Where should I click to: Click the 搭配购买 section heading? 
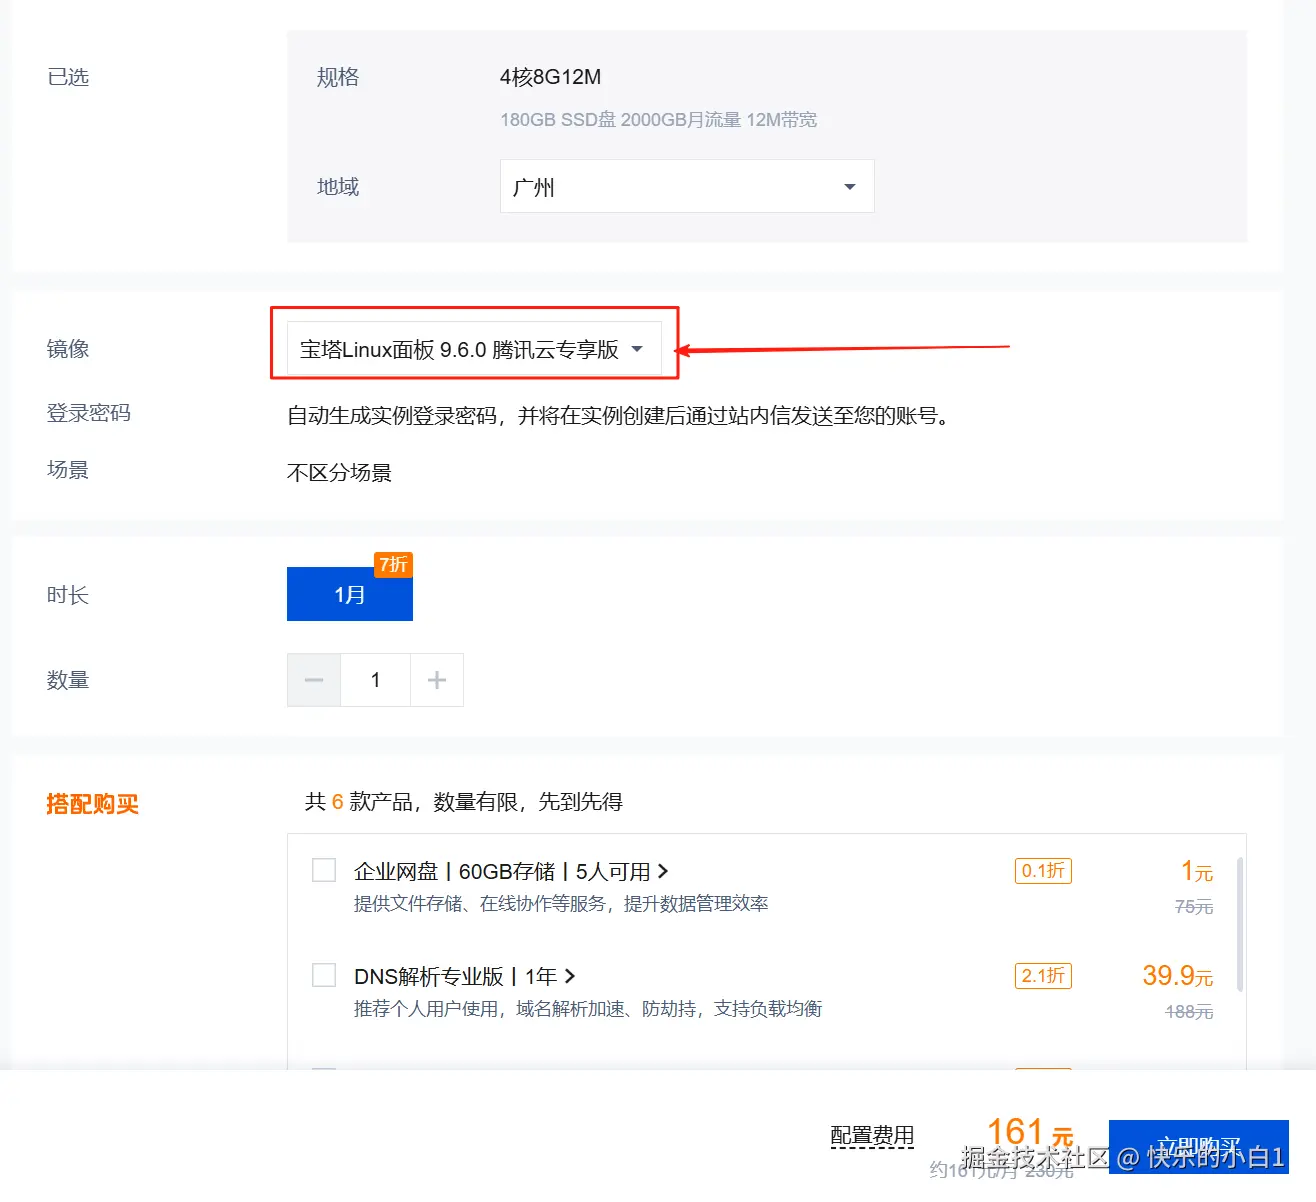click(x=92, y=804)
